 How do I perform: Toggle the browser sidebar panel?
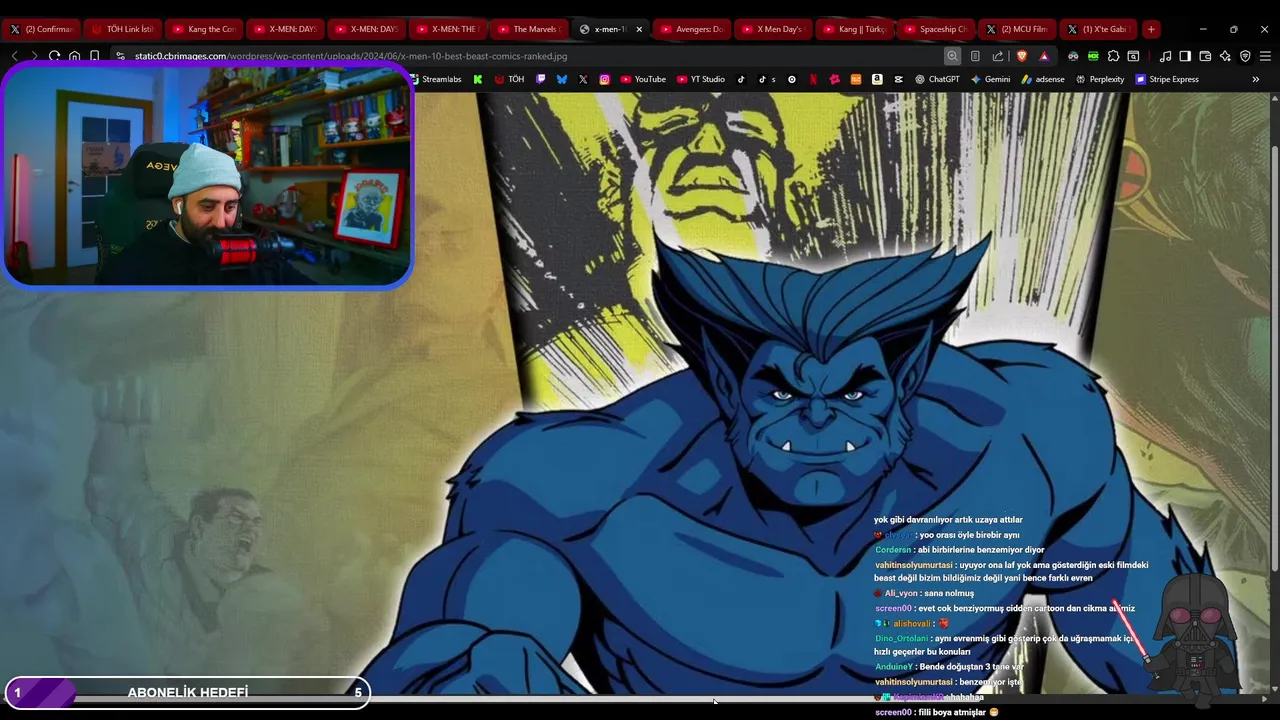(x=1185, y=56)
